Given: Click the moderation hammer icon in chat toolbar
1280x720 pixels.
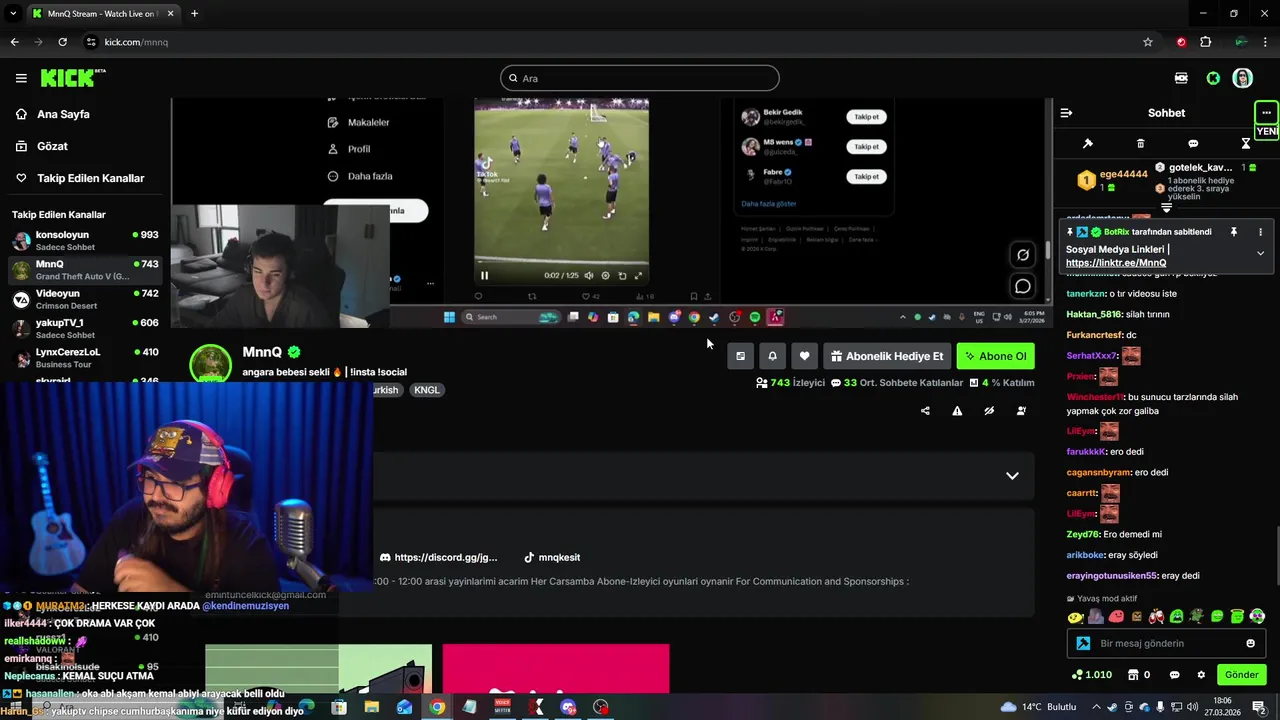Looking at the screenshot, I should [1088, 143].
